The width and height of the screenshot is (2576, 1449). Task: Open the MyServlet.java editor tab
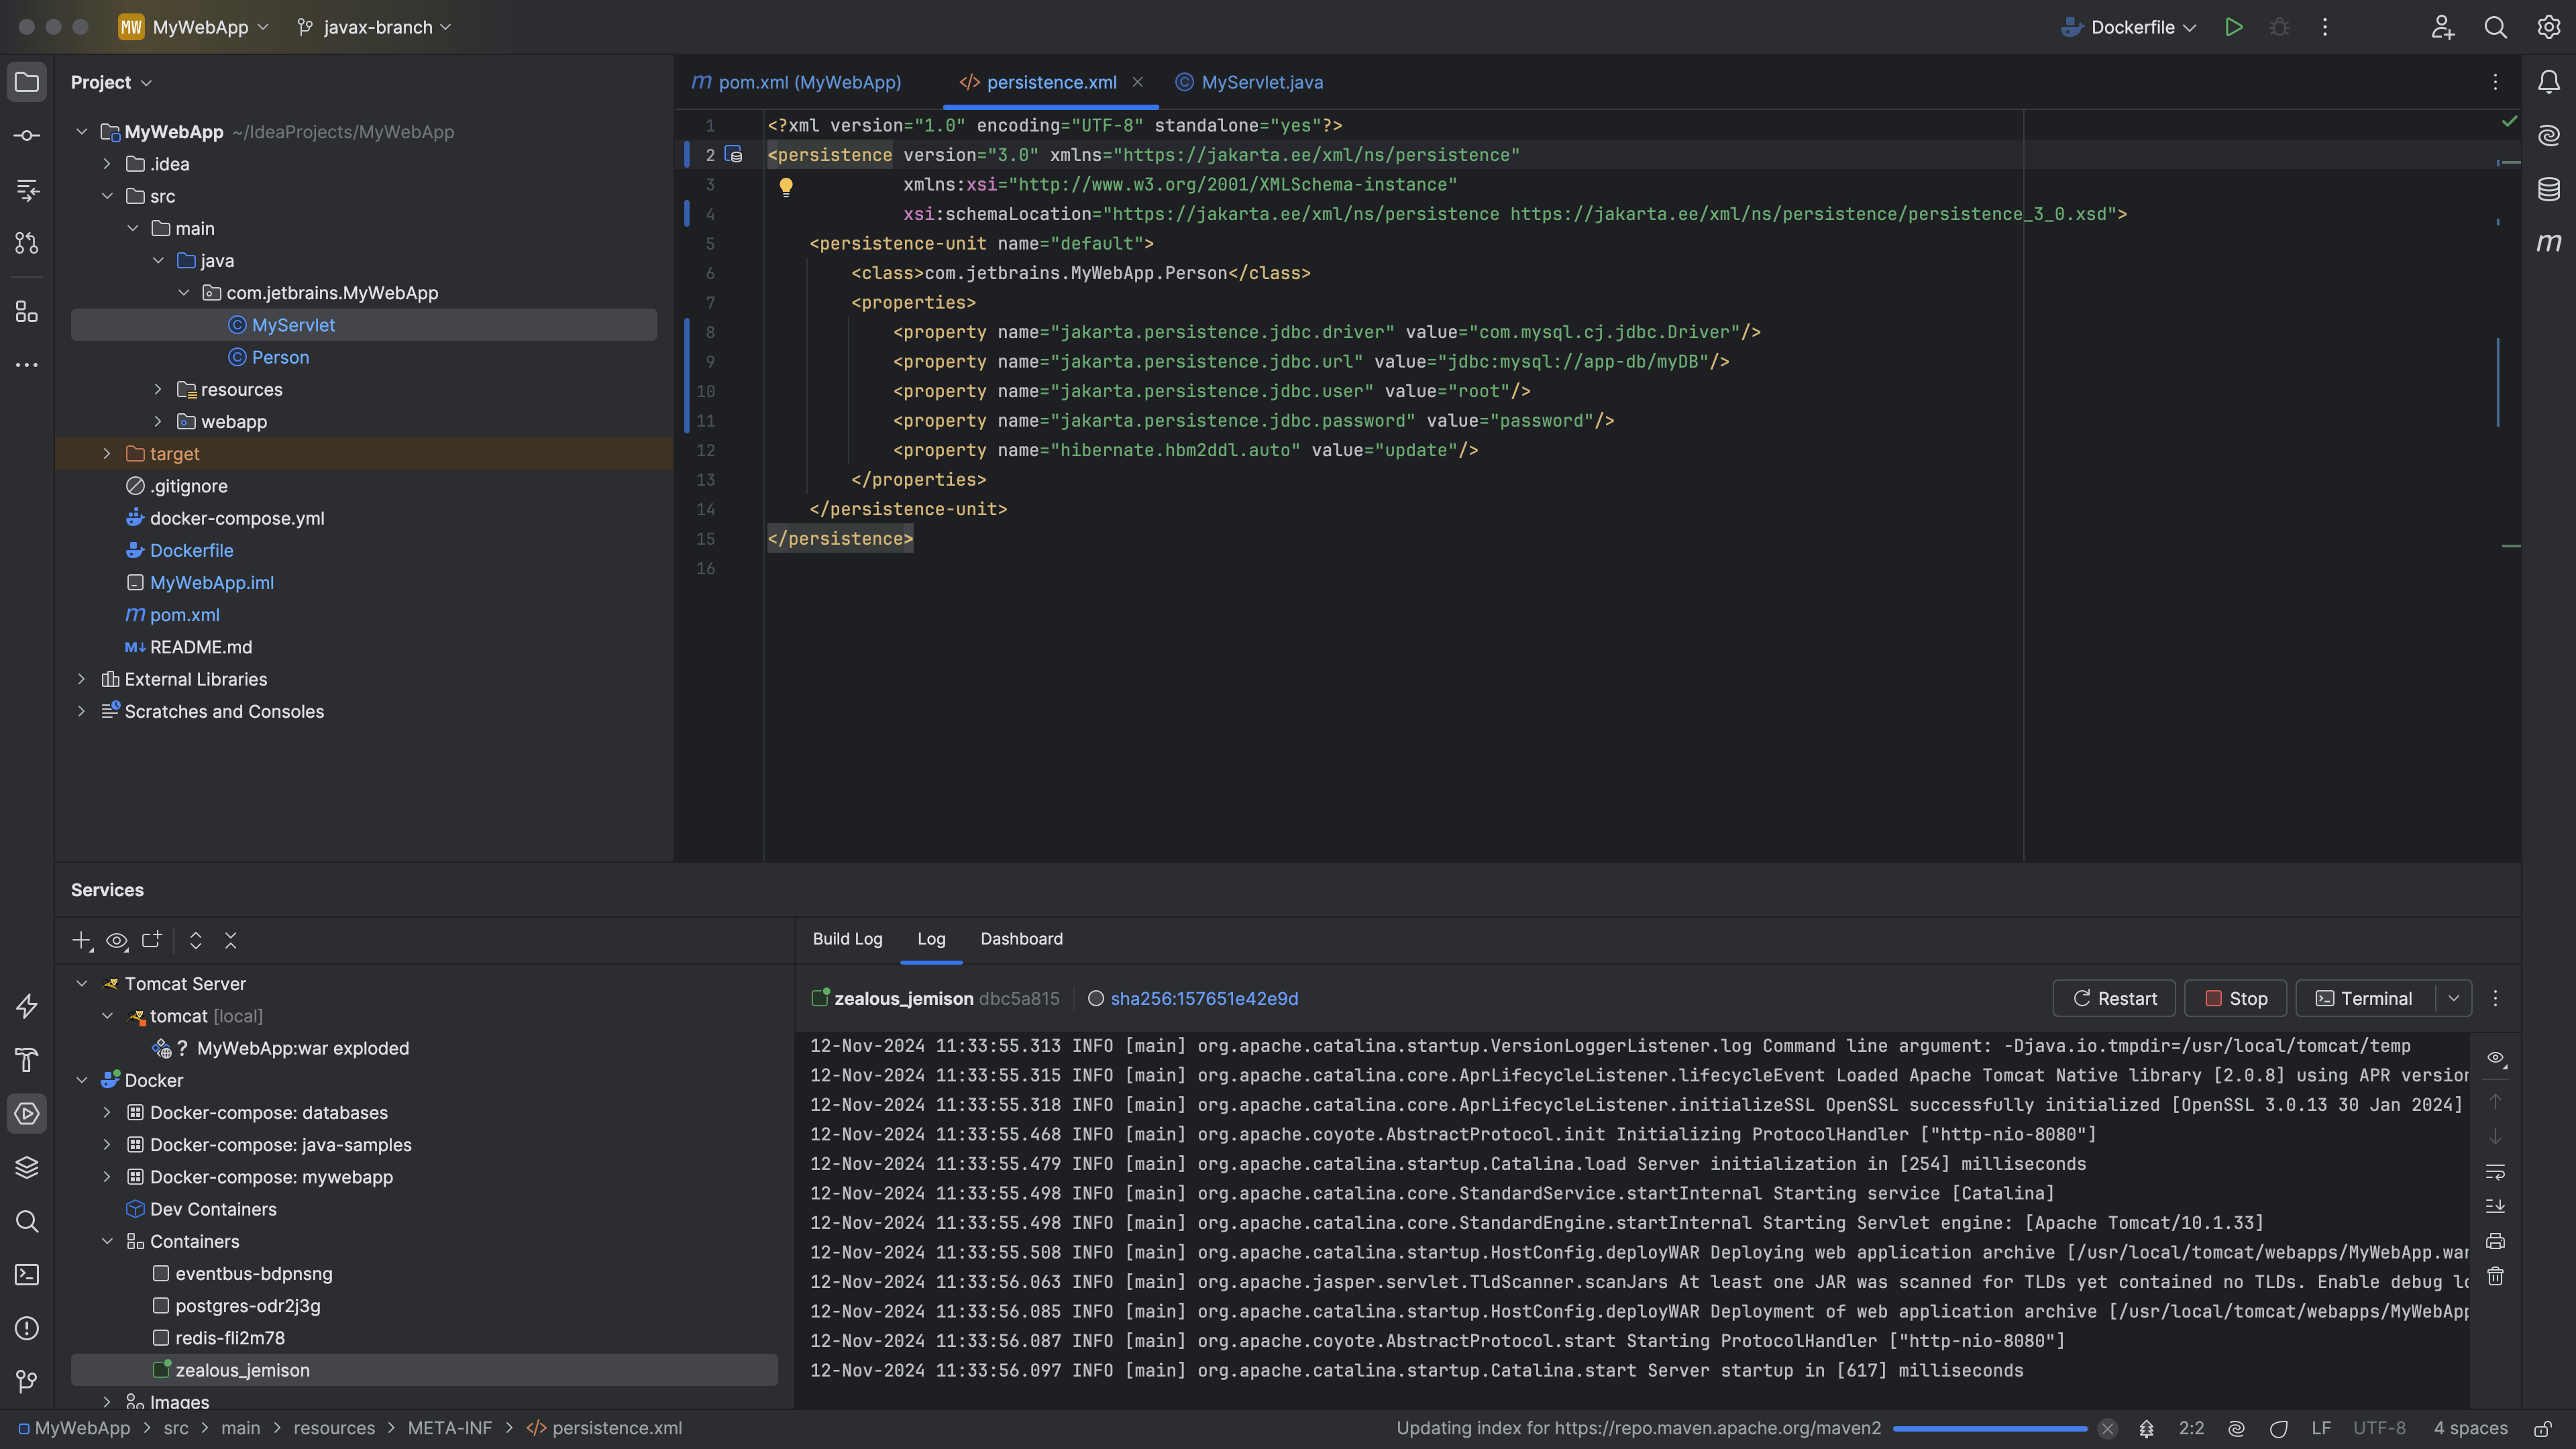click(x=1261, y=82)
